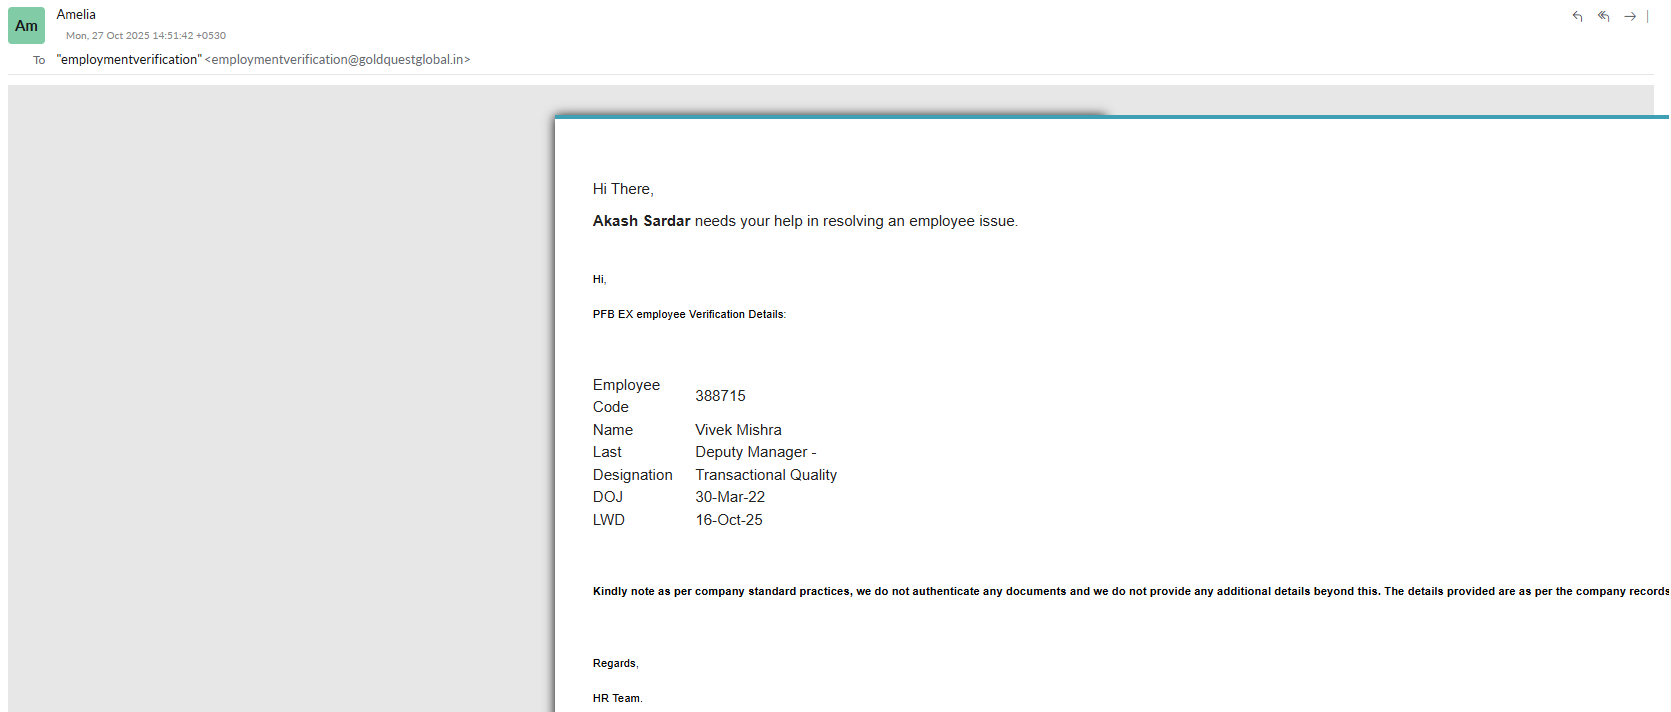The image size is (1671, 712).
Task: Click the employee code value 388715
Action: [x=720, y=396]
